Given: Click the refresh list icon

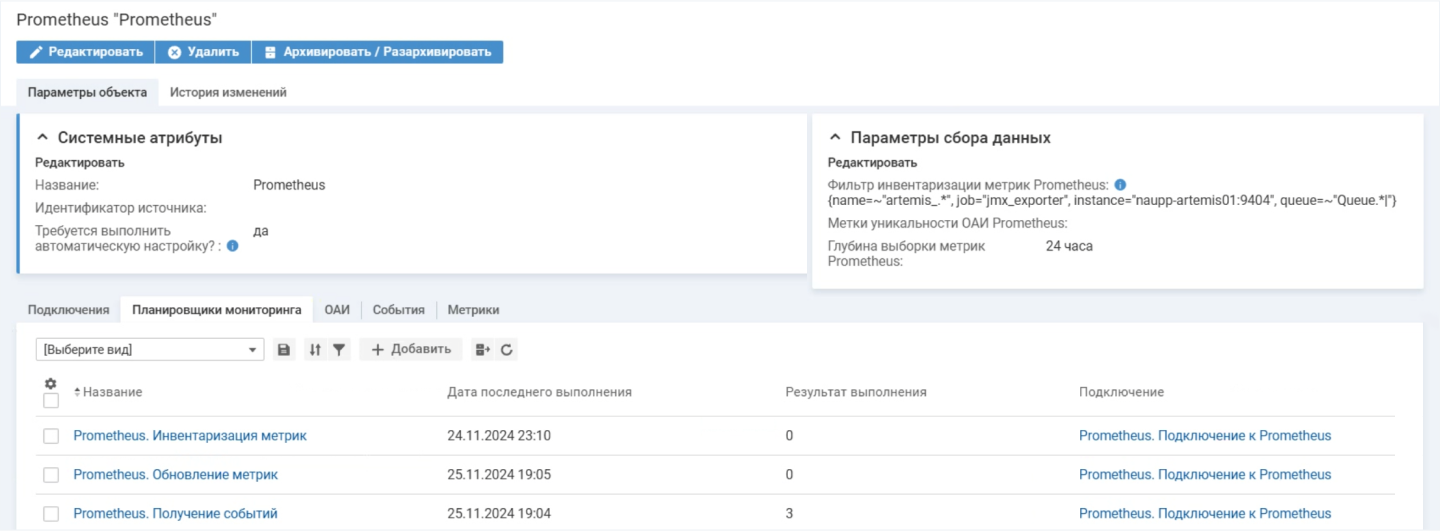Looking at the screenshot, I should [x=506, y=350].
